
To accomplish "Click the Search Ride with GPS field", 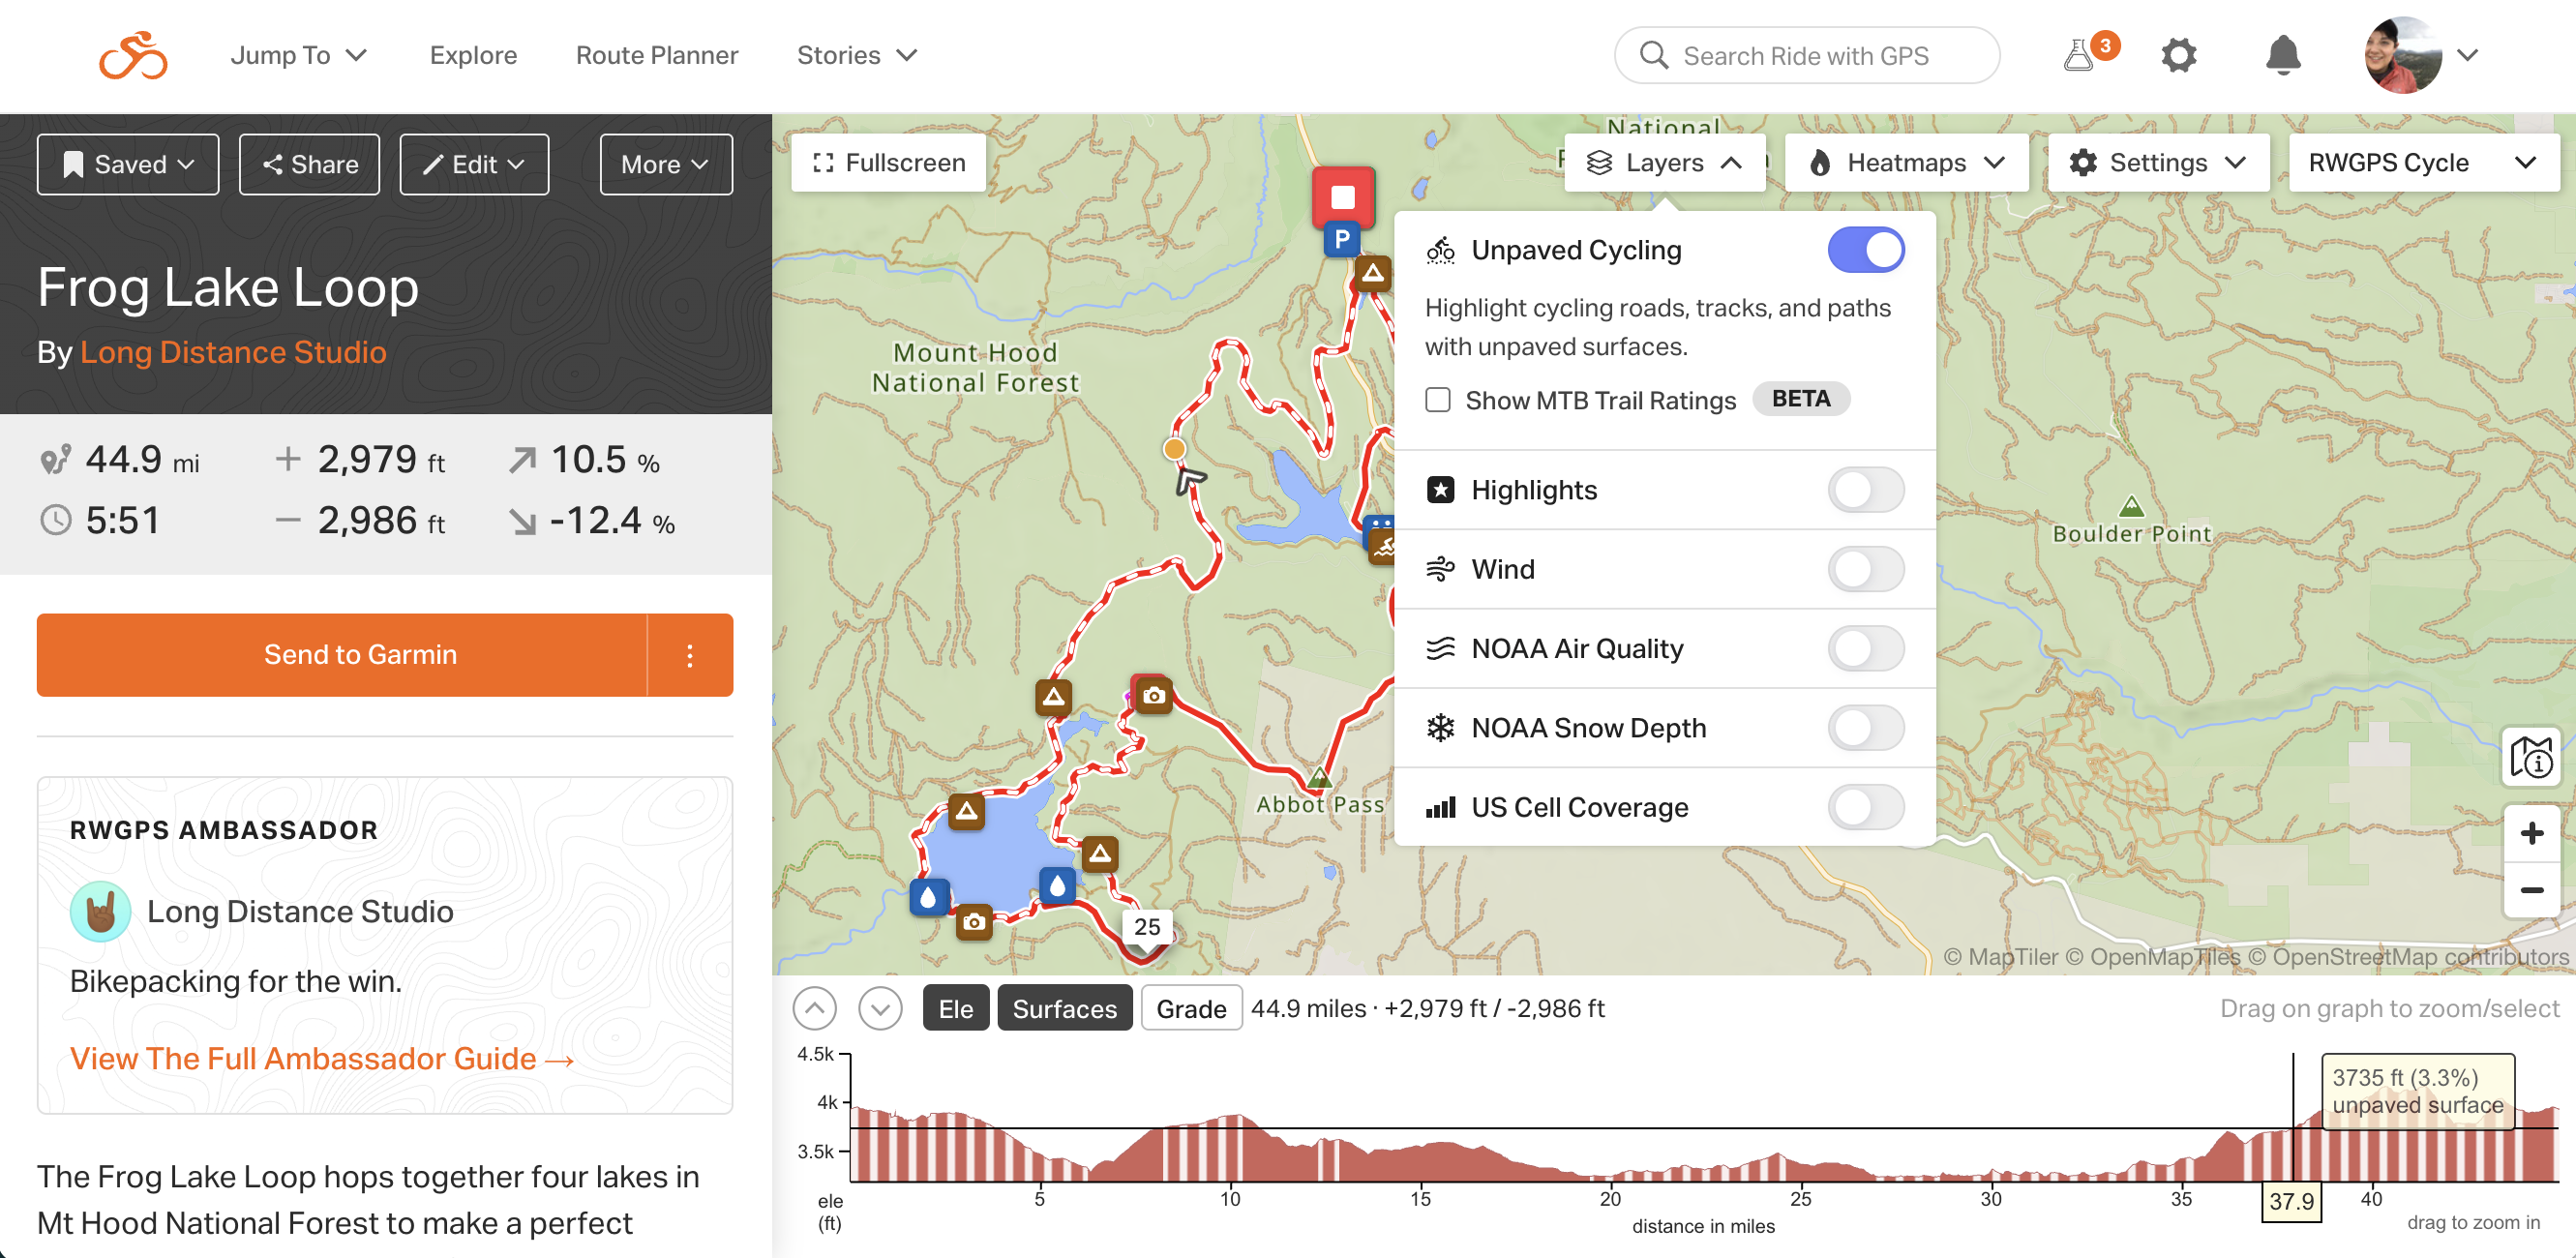I will coord(1805,55).
